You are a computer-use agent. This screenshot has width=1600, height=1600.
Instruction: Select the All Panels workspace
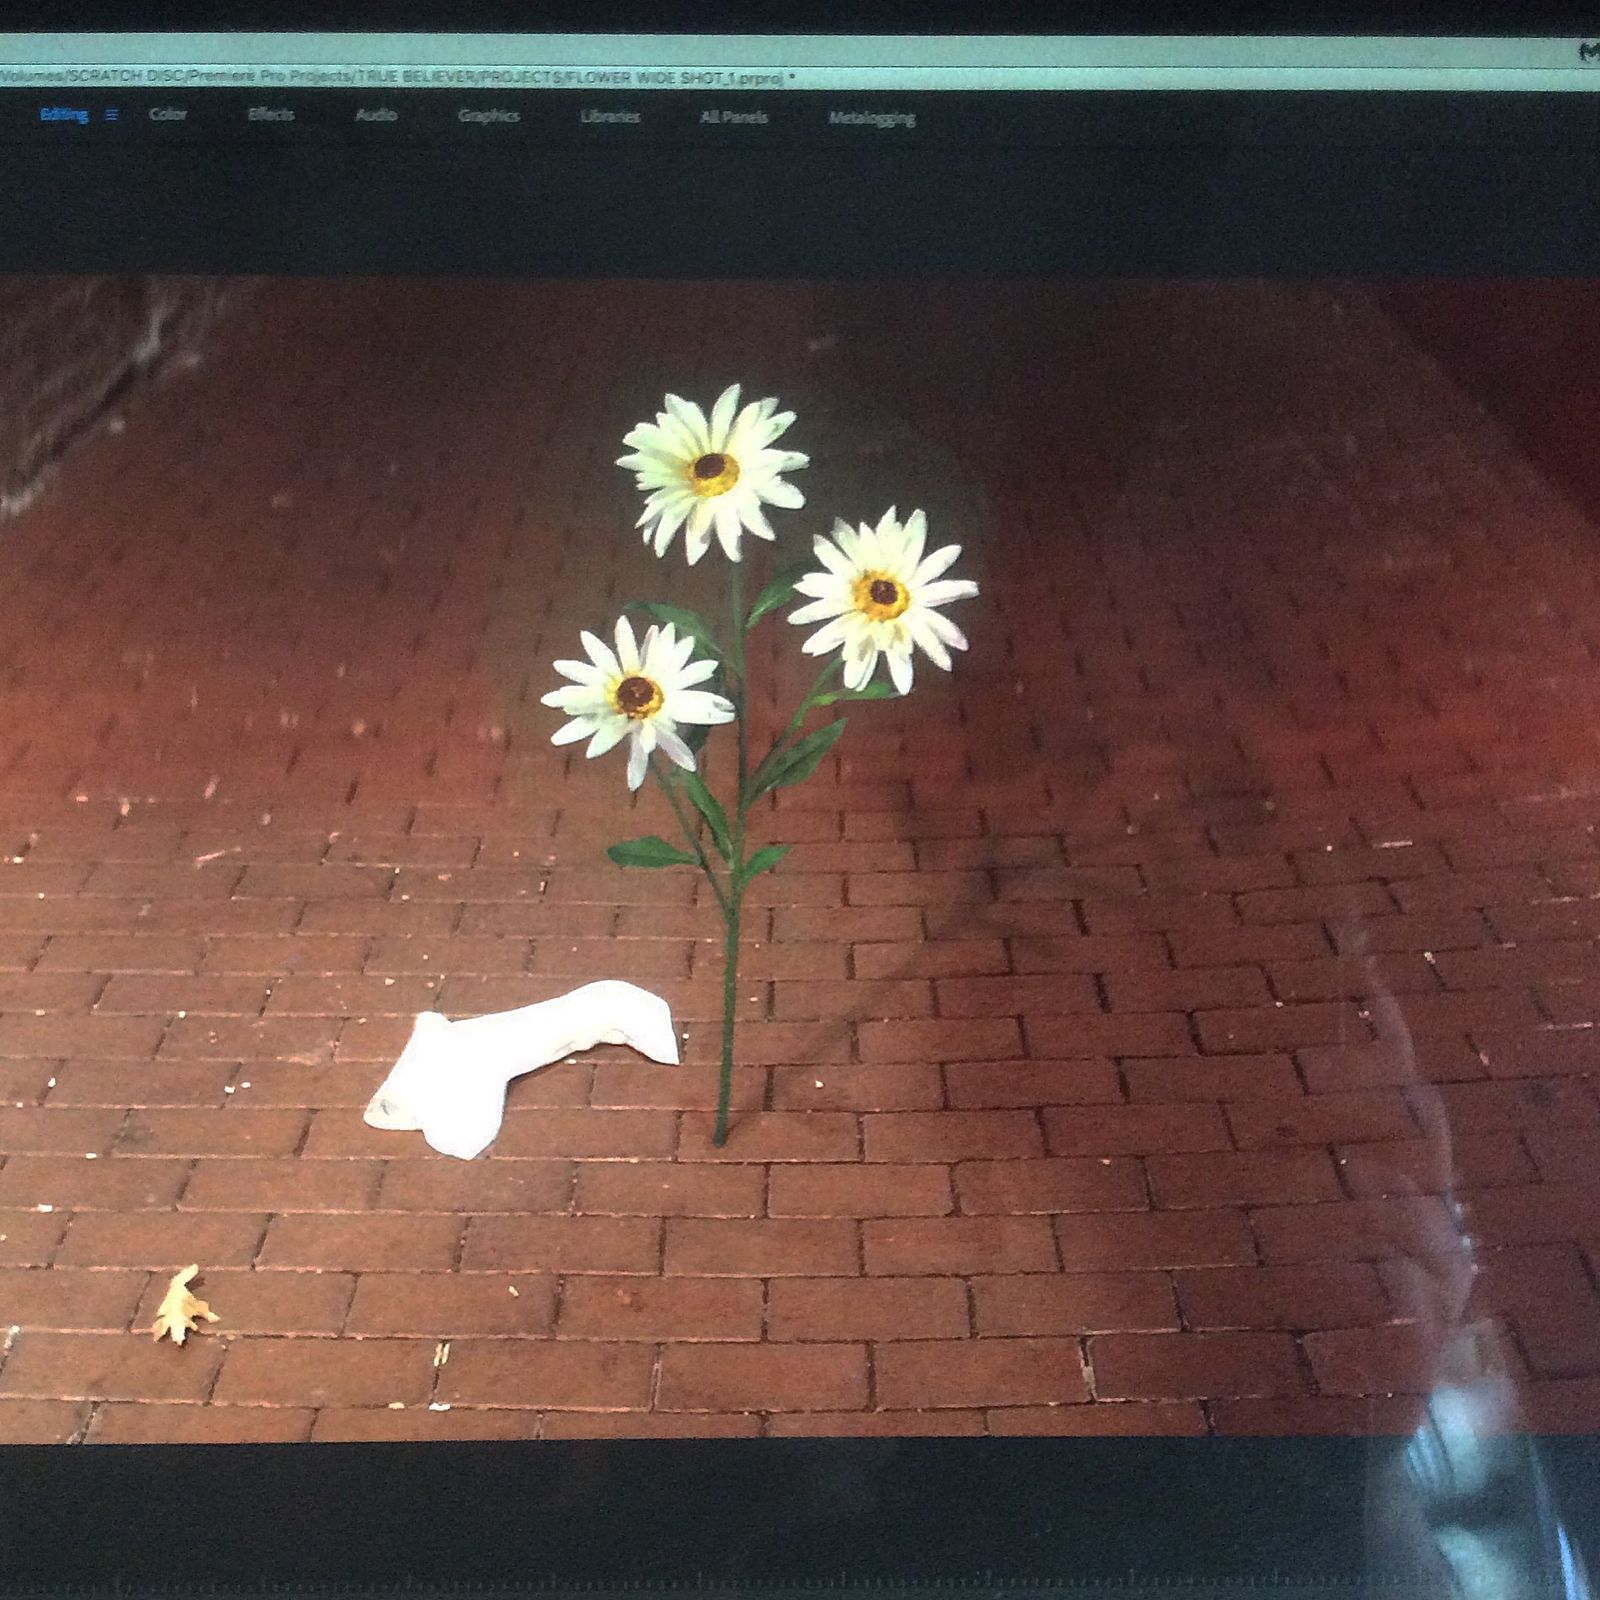[734, 117]
